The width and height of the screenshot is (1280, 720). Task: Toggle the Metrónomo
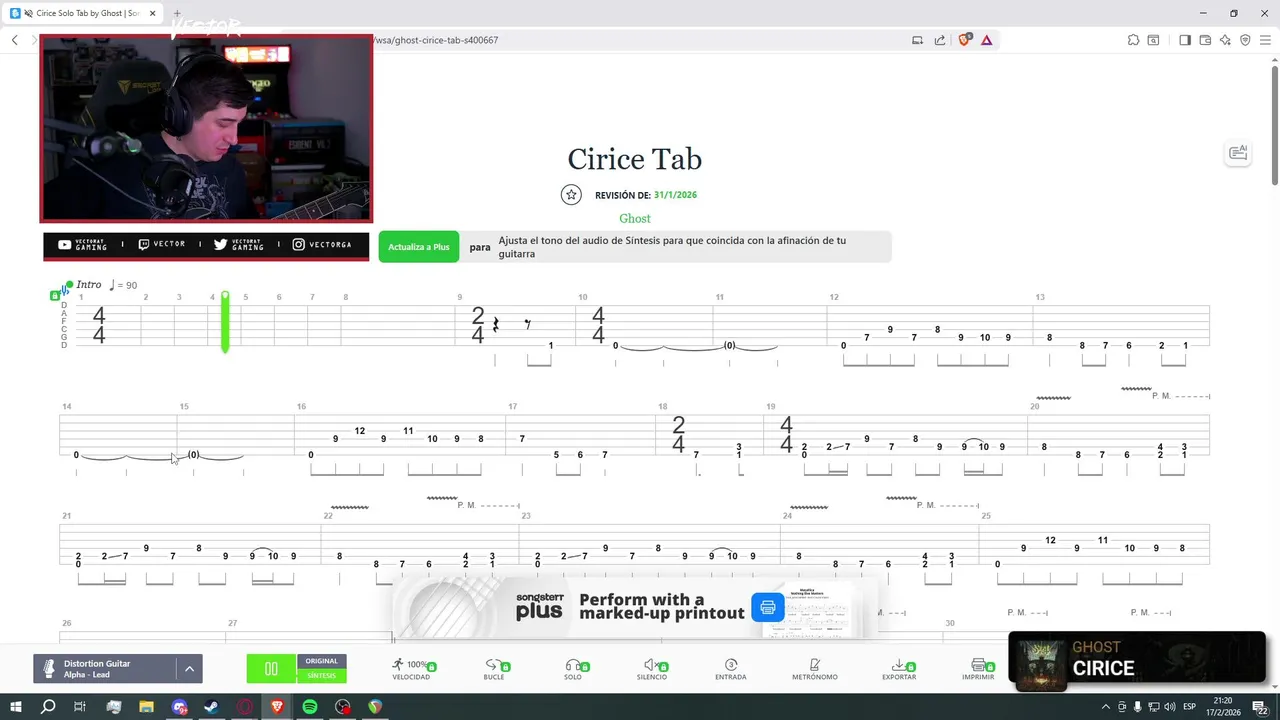(814, 669)
